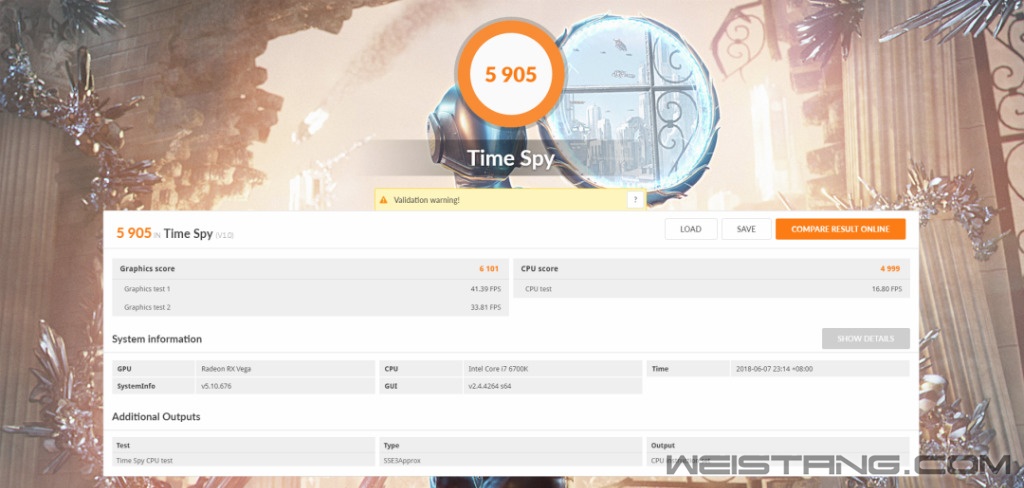
Task: Click the Time Spy title banner
Action: pyautogui.click(x=511, y=159)
